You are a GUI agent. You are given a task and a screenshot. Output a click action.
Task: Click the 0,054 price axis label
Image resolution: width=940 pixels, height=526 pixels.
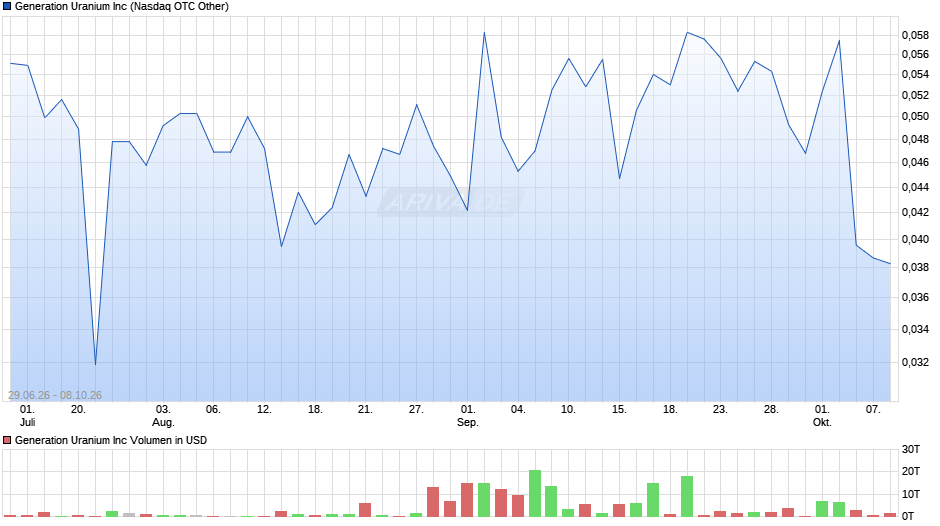pyautogui.click(x=915, y=74)
